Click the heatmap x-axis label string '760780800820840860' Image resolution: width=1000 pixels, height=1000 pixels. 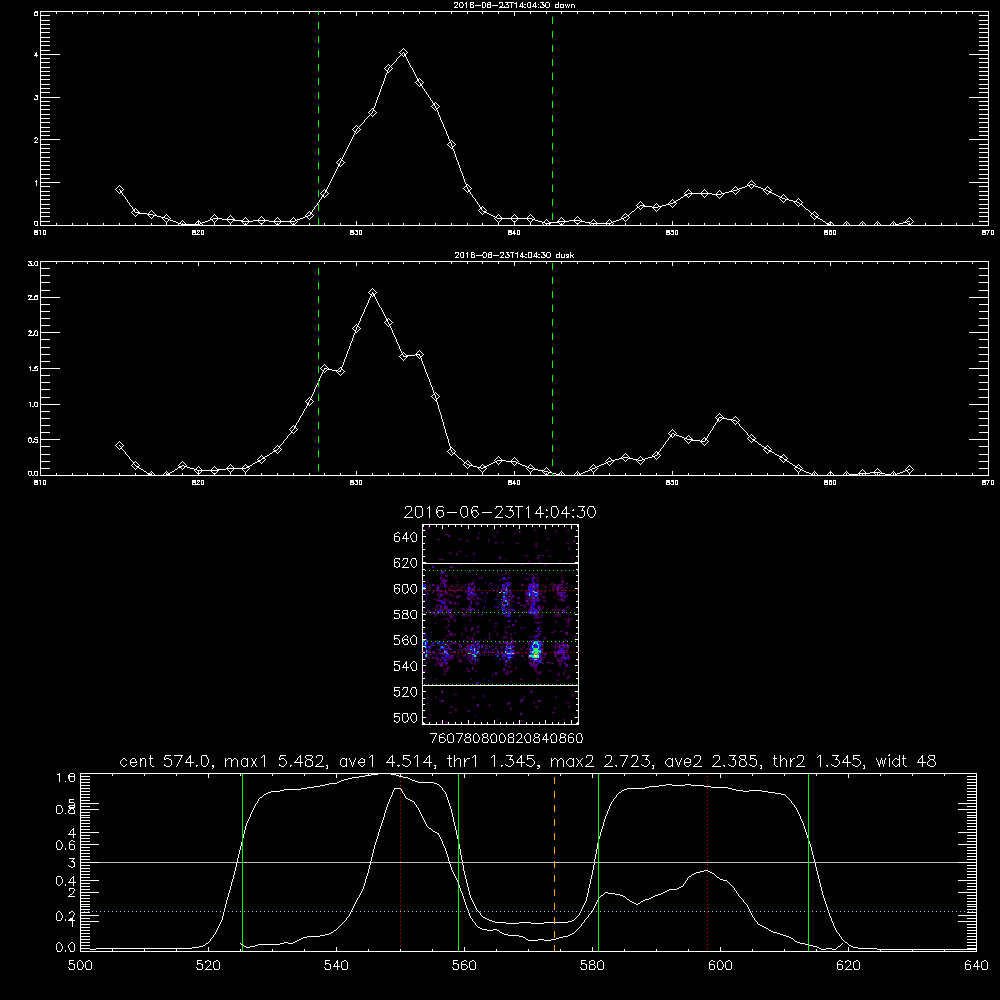point(506,738)
